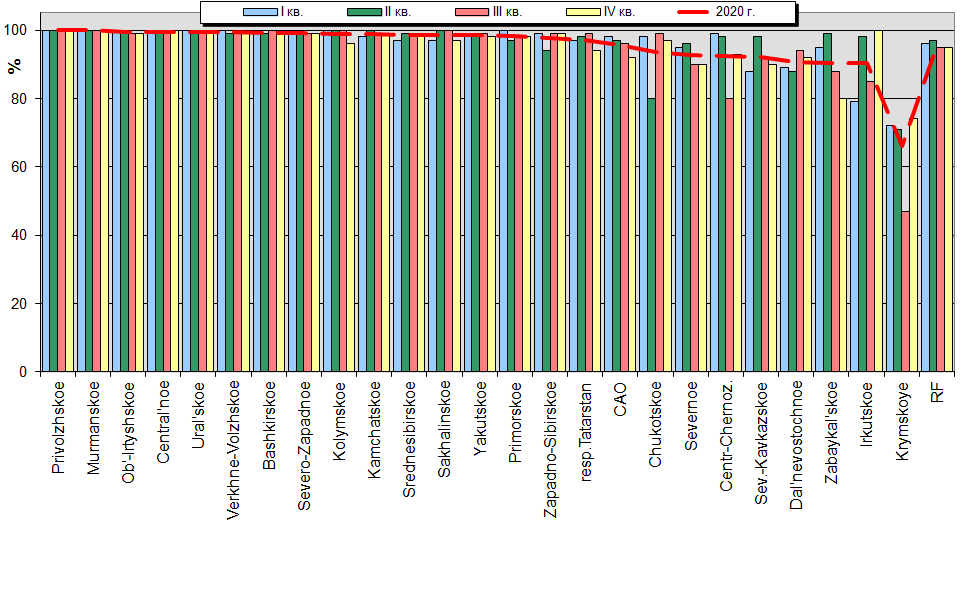Select the 'Dal'nevostochnoe' category label
This screenshot has width=969, height=592.
click(797, 446)
